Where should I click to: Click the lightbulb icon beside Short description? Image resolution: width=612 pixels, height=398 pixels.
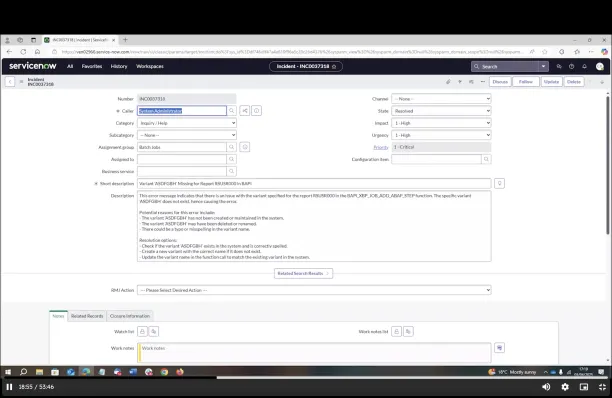tap(499, 183)
